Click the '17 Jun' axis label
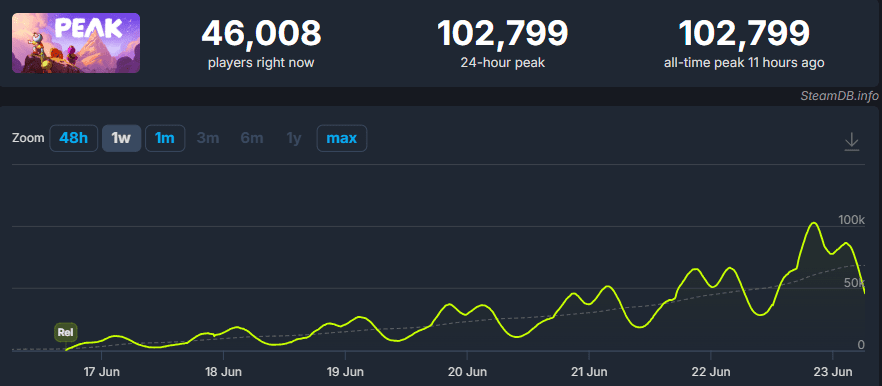The height and width of the screenshot is (386, 882). pyautogui.click(x=101, y=372)
